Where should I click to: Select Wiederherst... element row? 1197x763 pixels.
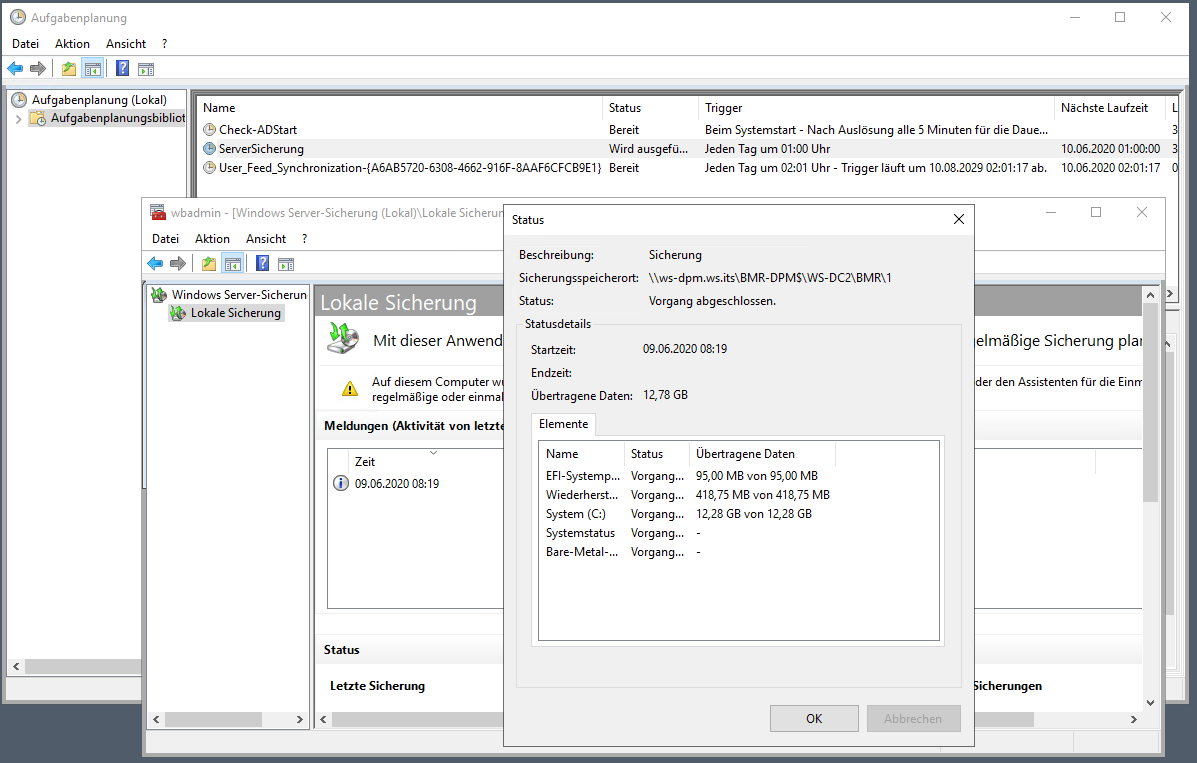[738, 495]
